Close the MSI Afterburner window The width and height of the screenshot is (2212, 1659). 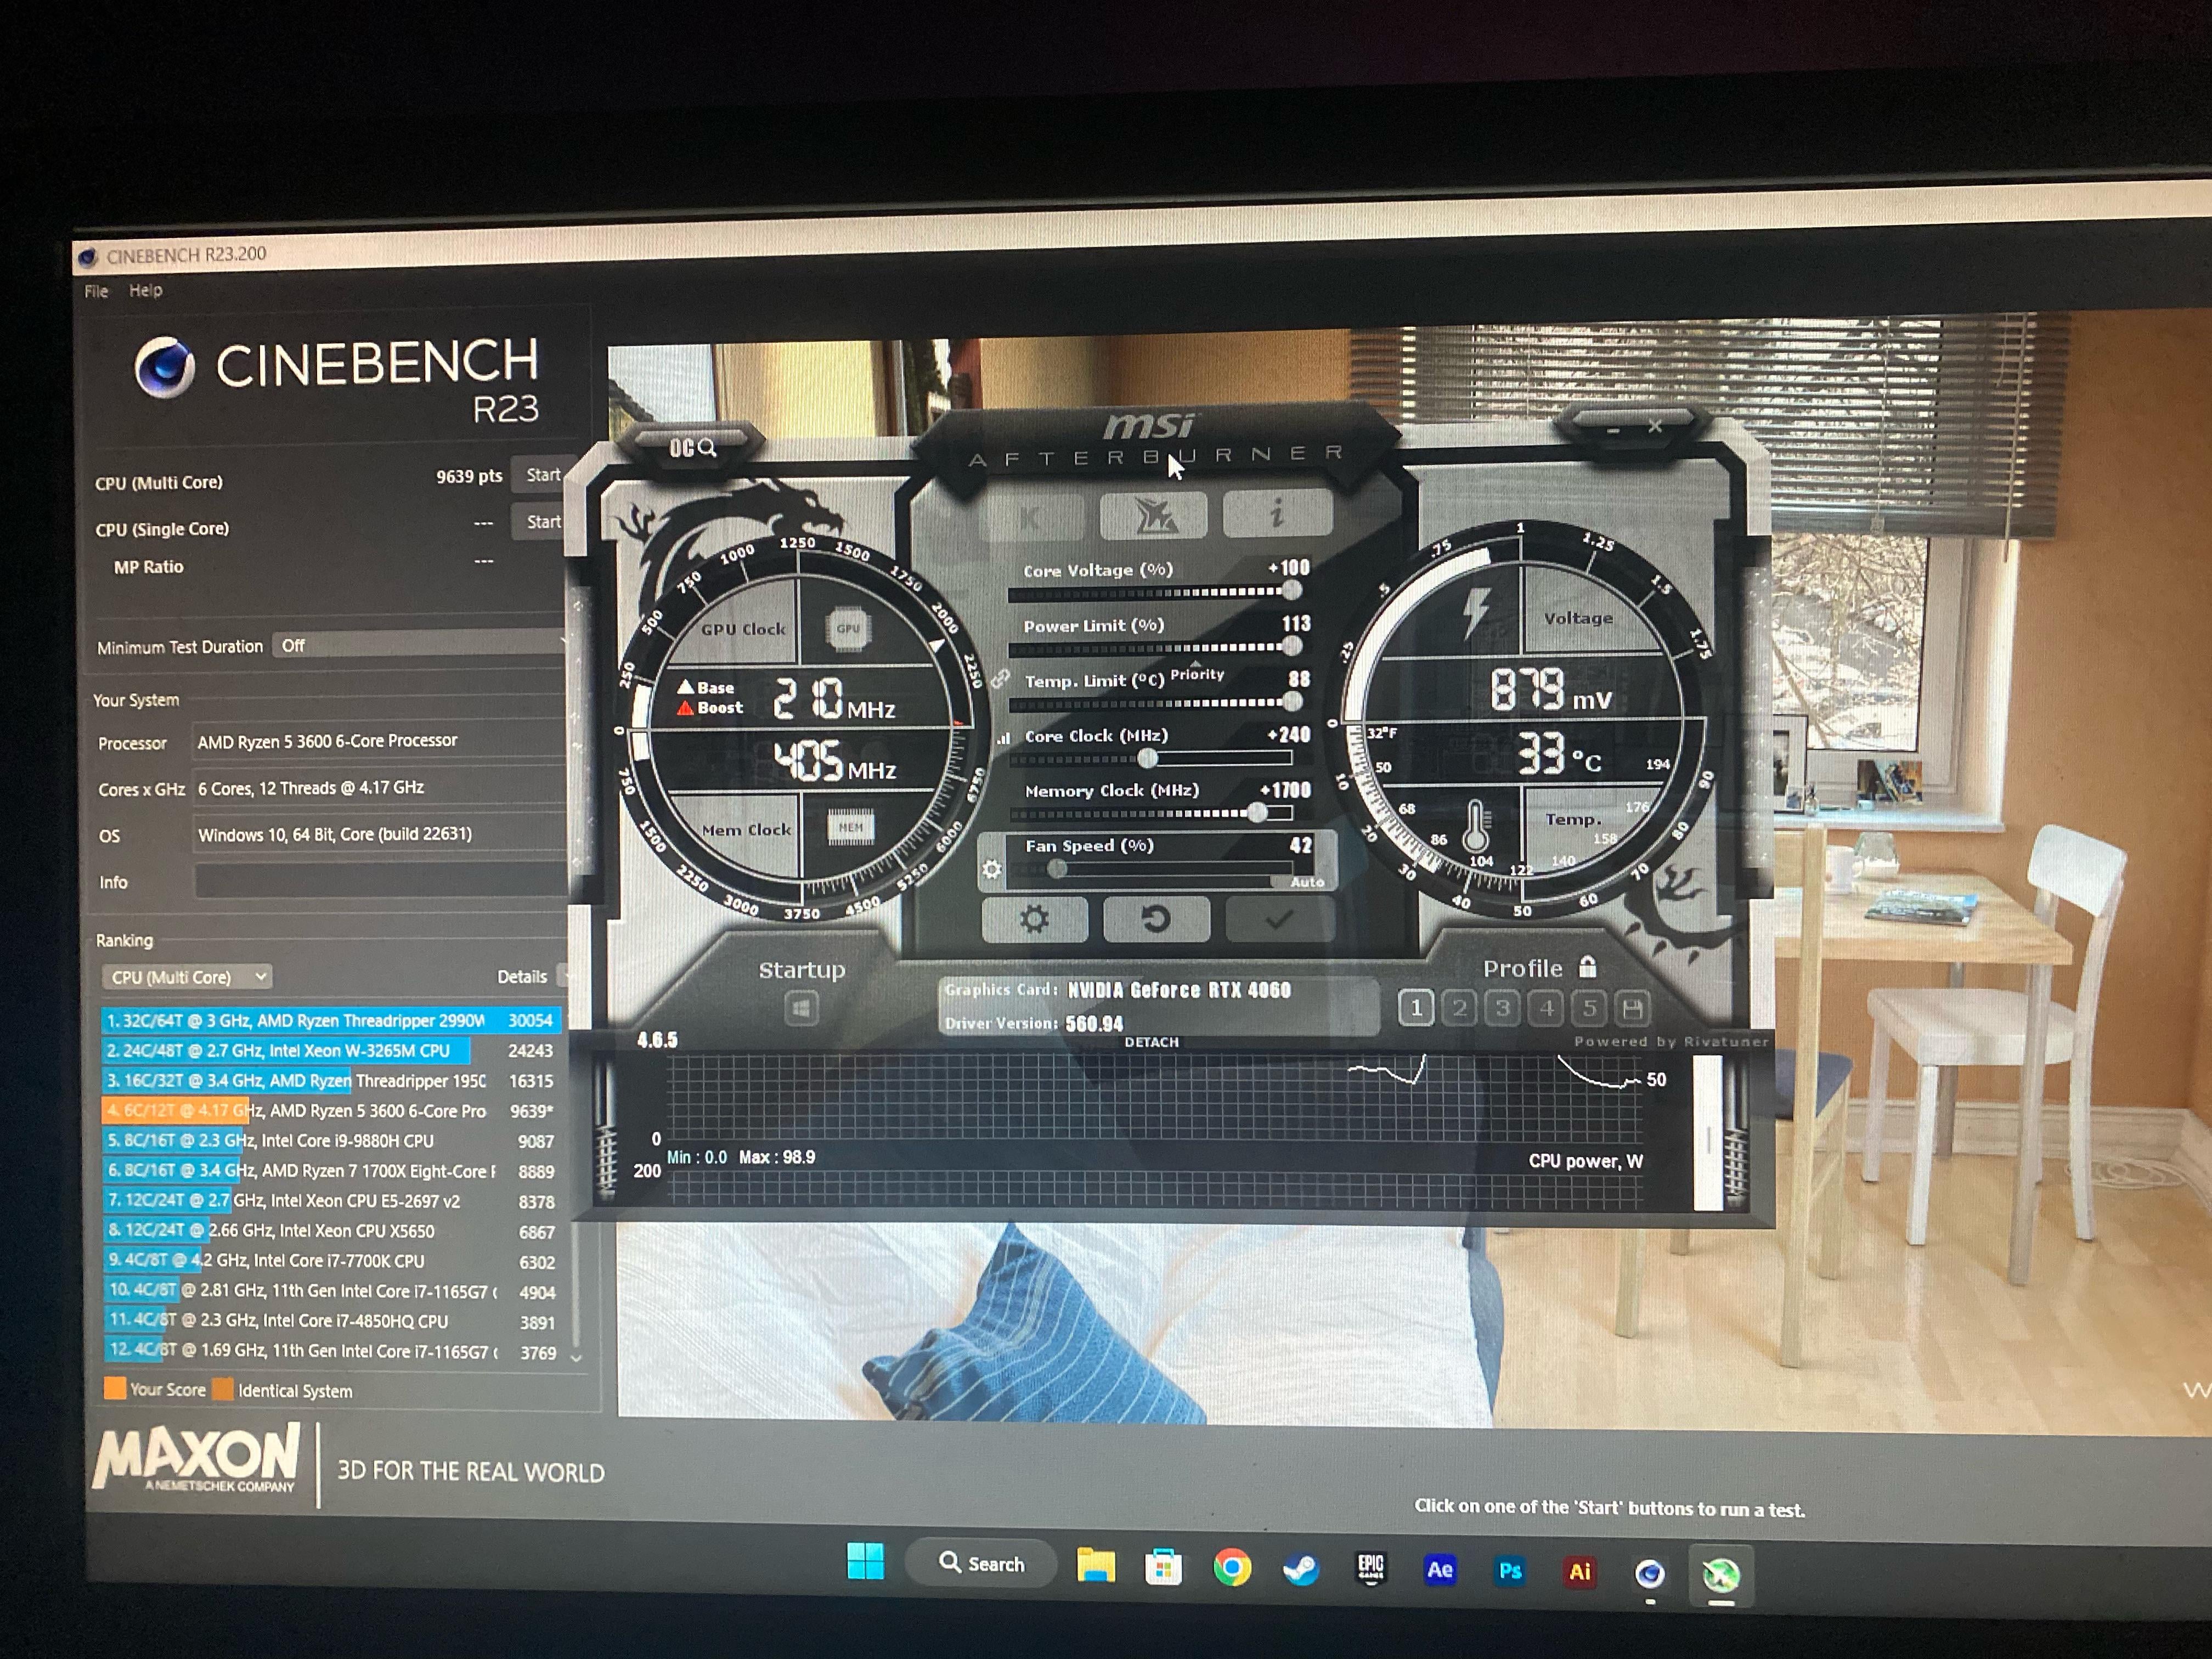tap(1655, 427)
